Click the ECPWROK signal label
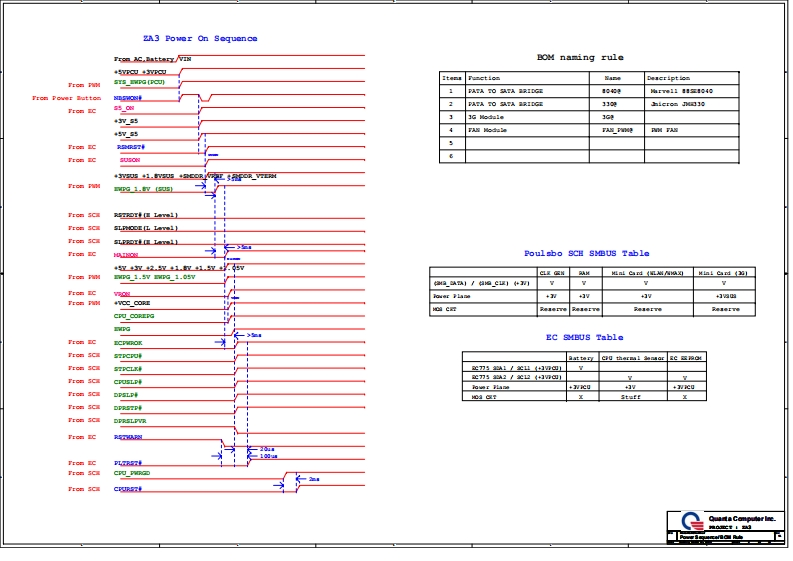Viewport: 793px width, 561px height. pyautogui.click(x=129, y=342)
